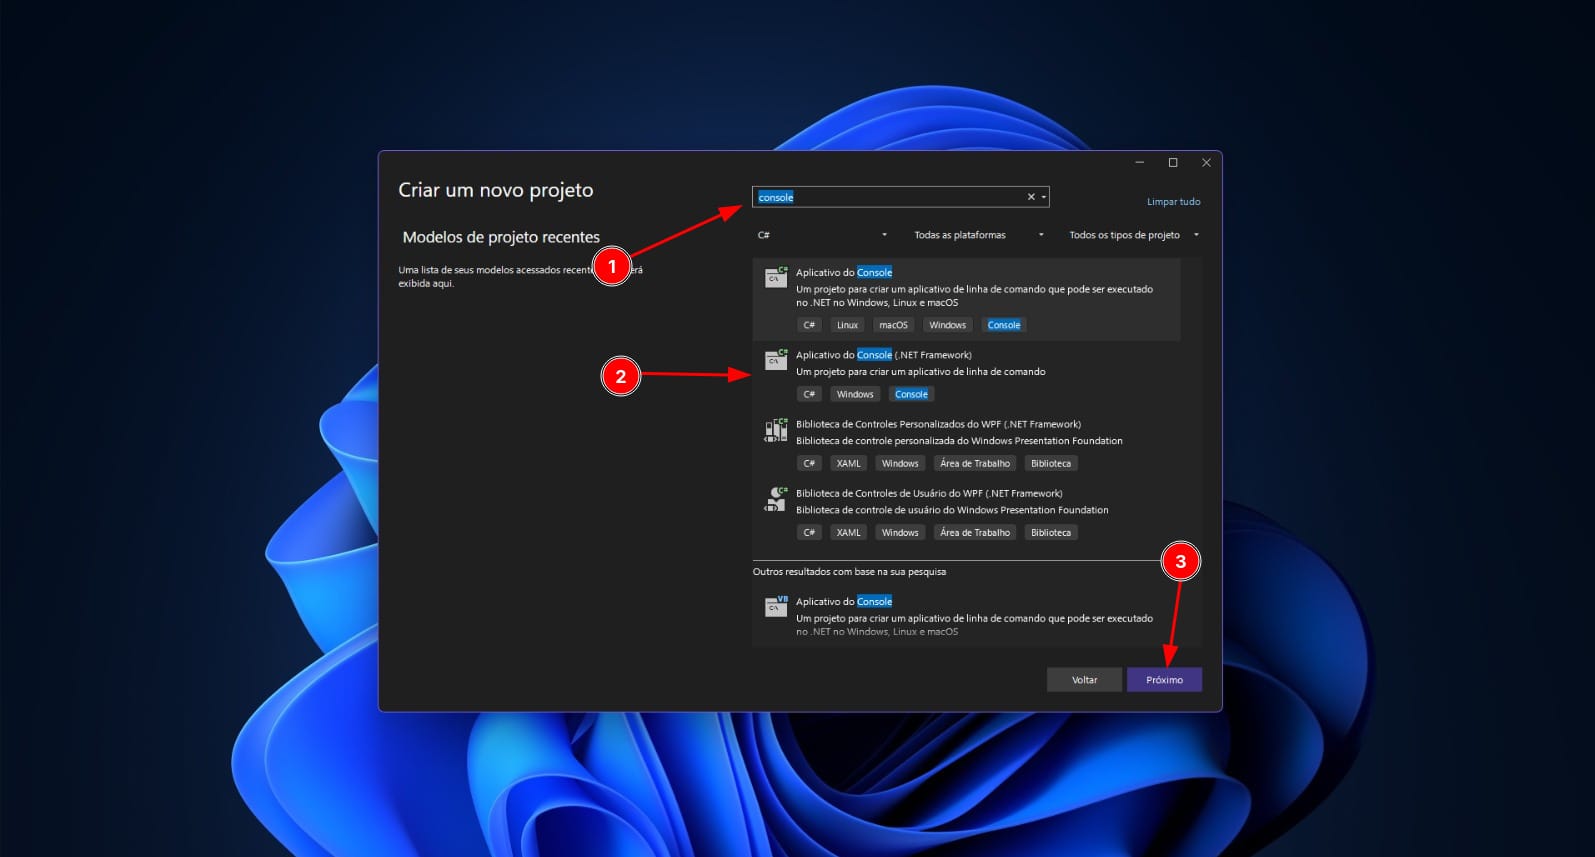Open the Todas as plataformas filter dropdown
Image resolution: width=1595 pixels, height=857 pixels.
click(x=978, y=235)
